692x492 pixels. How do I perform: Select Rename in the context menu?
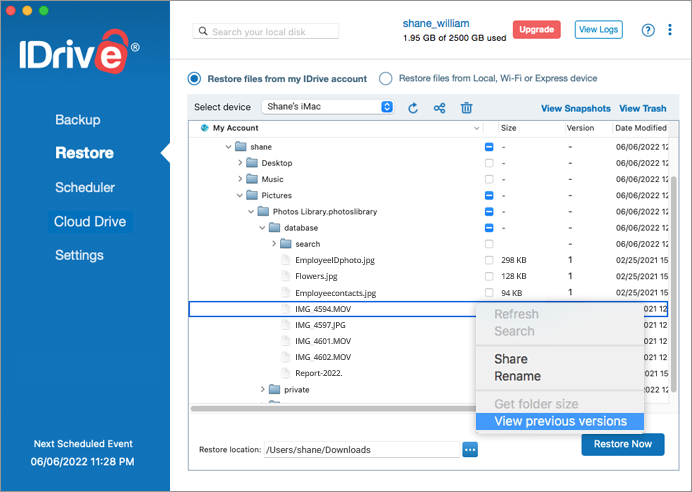tap(517, 376)
